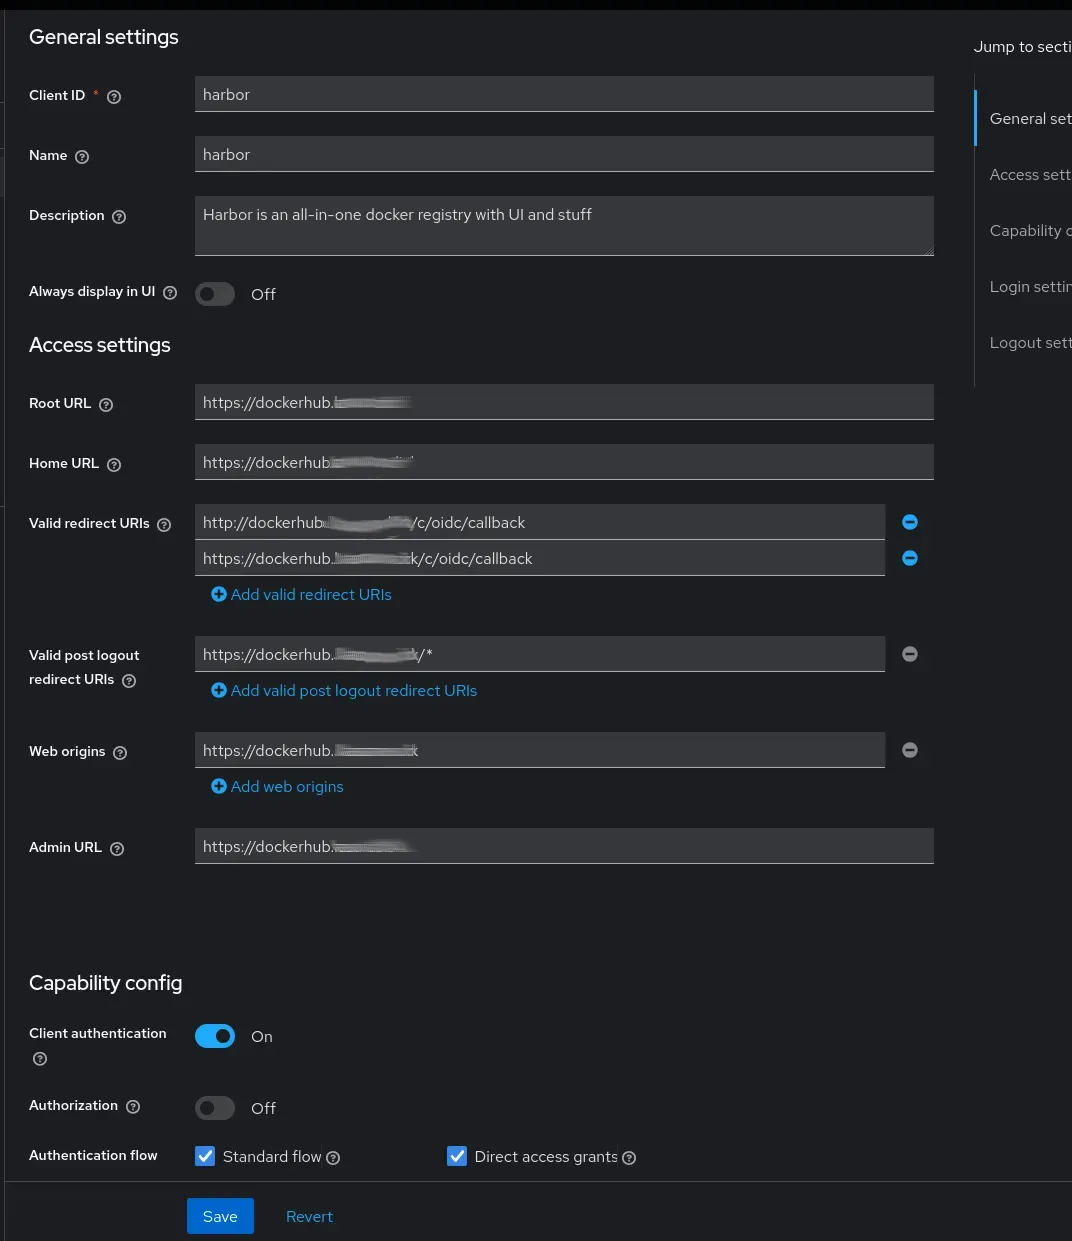Toggle Always display in UI switch
The image size is (1072, 1241).
215,294
